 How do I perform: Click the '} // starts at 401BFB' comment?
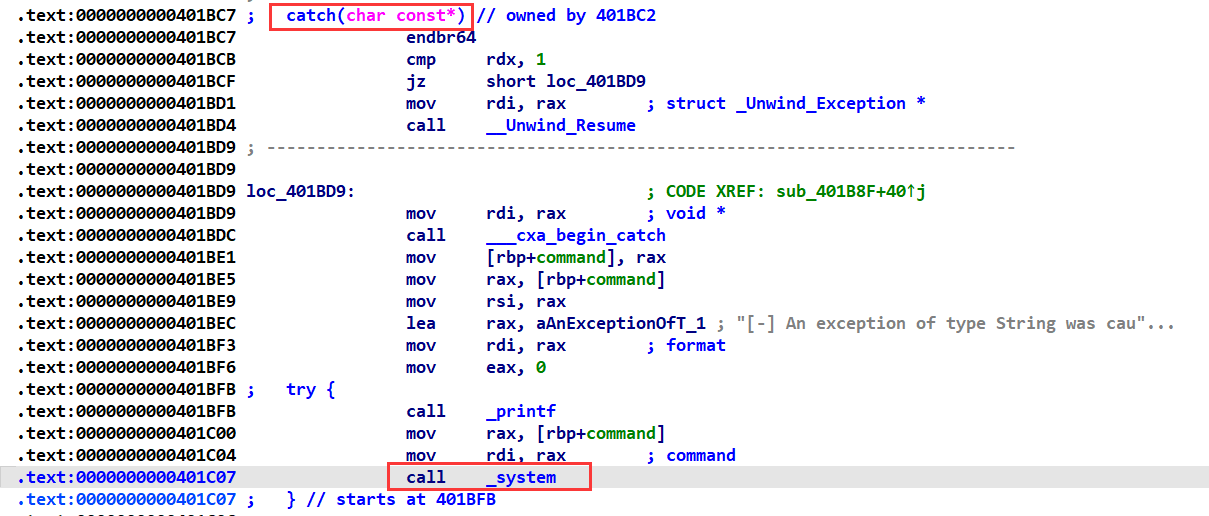(391, 499)
